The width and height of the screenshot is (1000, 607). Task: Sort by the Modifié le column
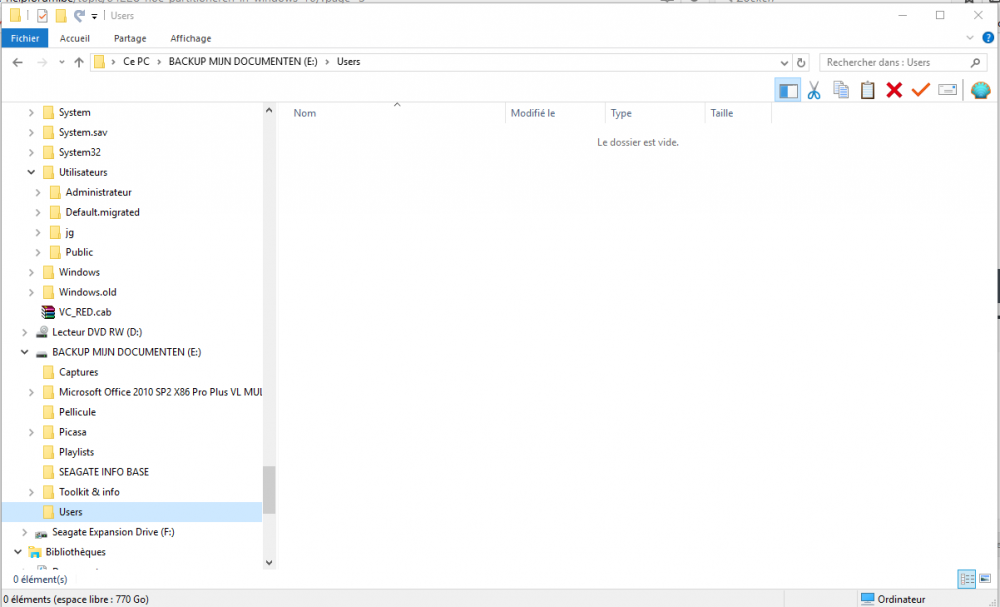533,113
